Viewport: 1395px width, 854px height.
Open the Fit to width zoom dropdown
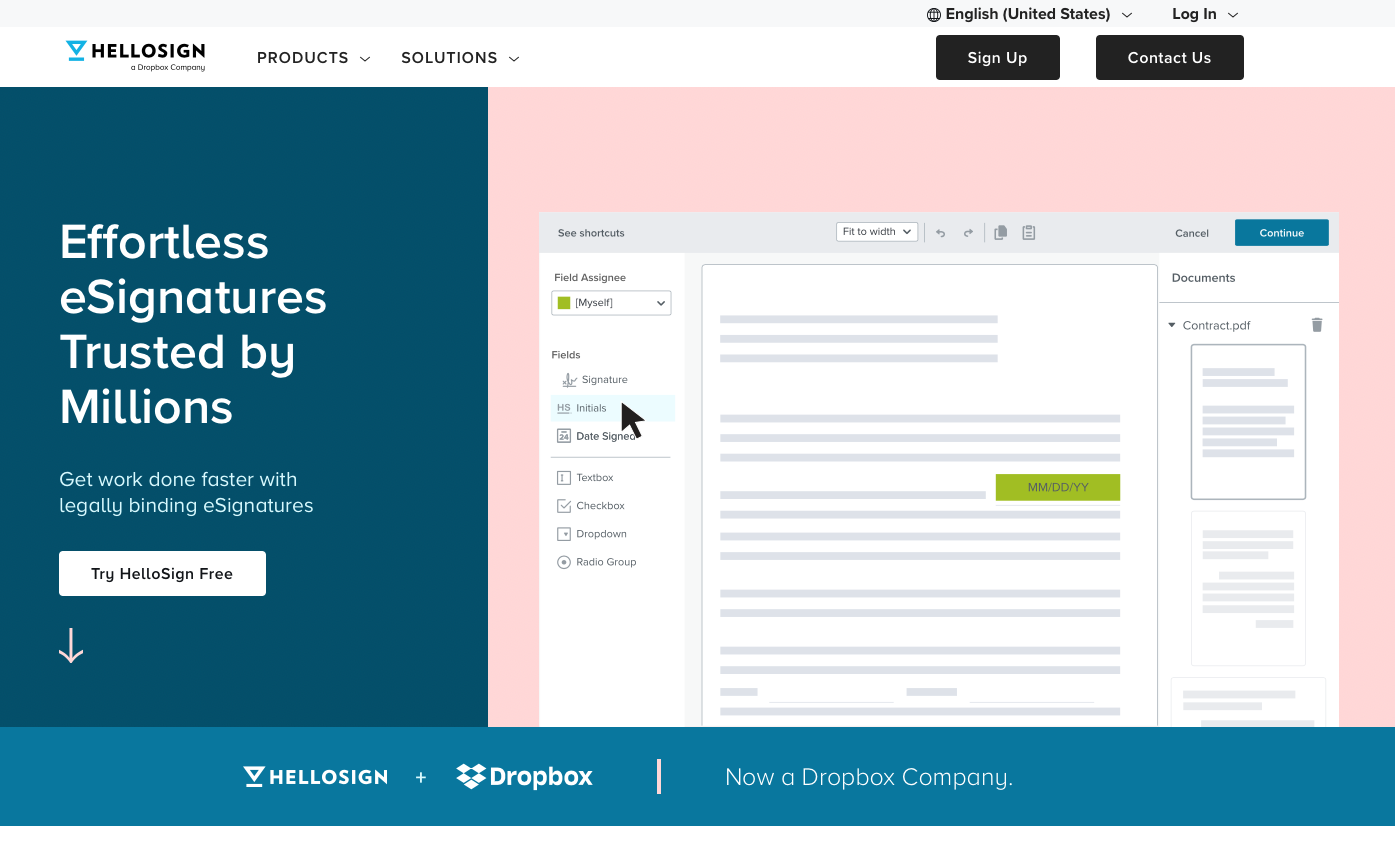(877, 232)
